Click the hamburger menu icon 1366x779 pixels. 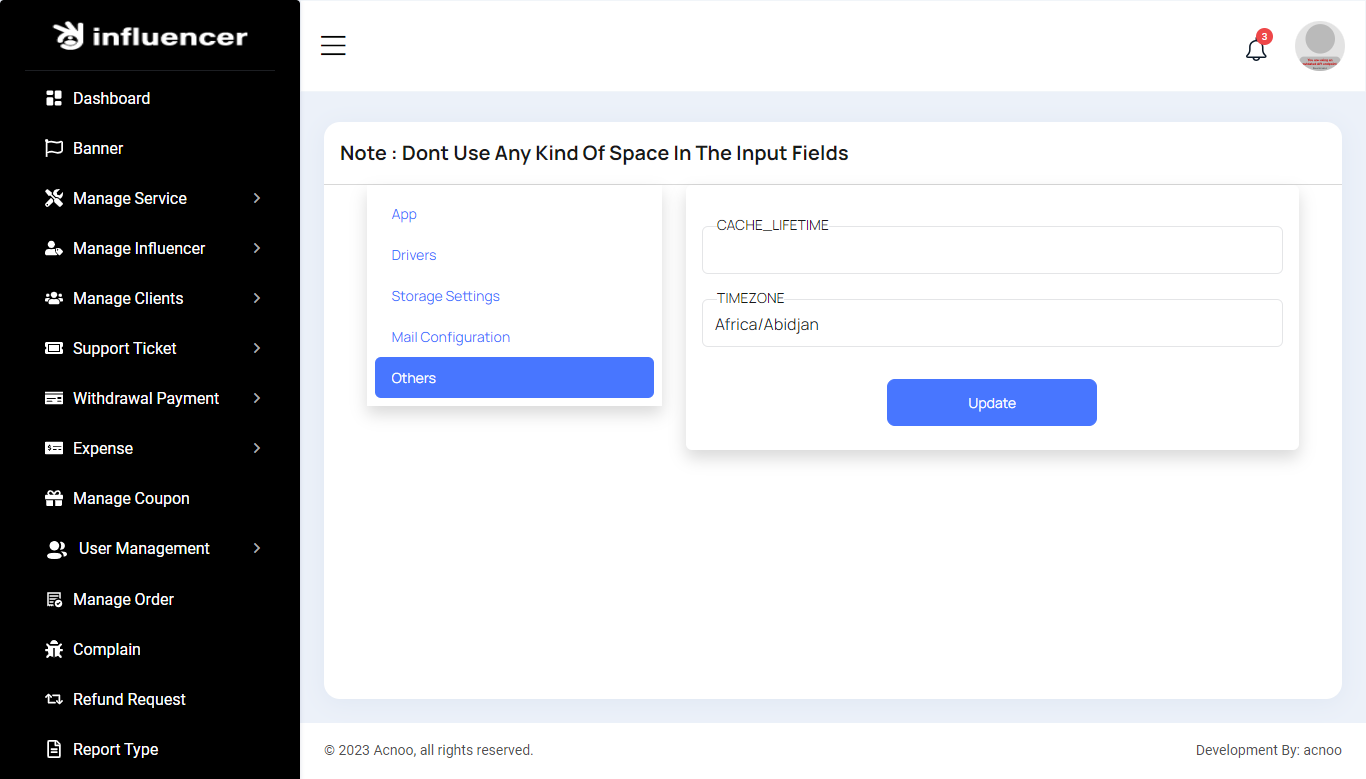(x=333, y=45)
